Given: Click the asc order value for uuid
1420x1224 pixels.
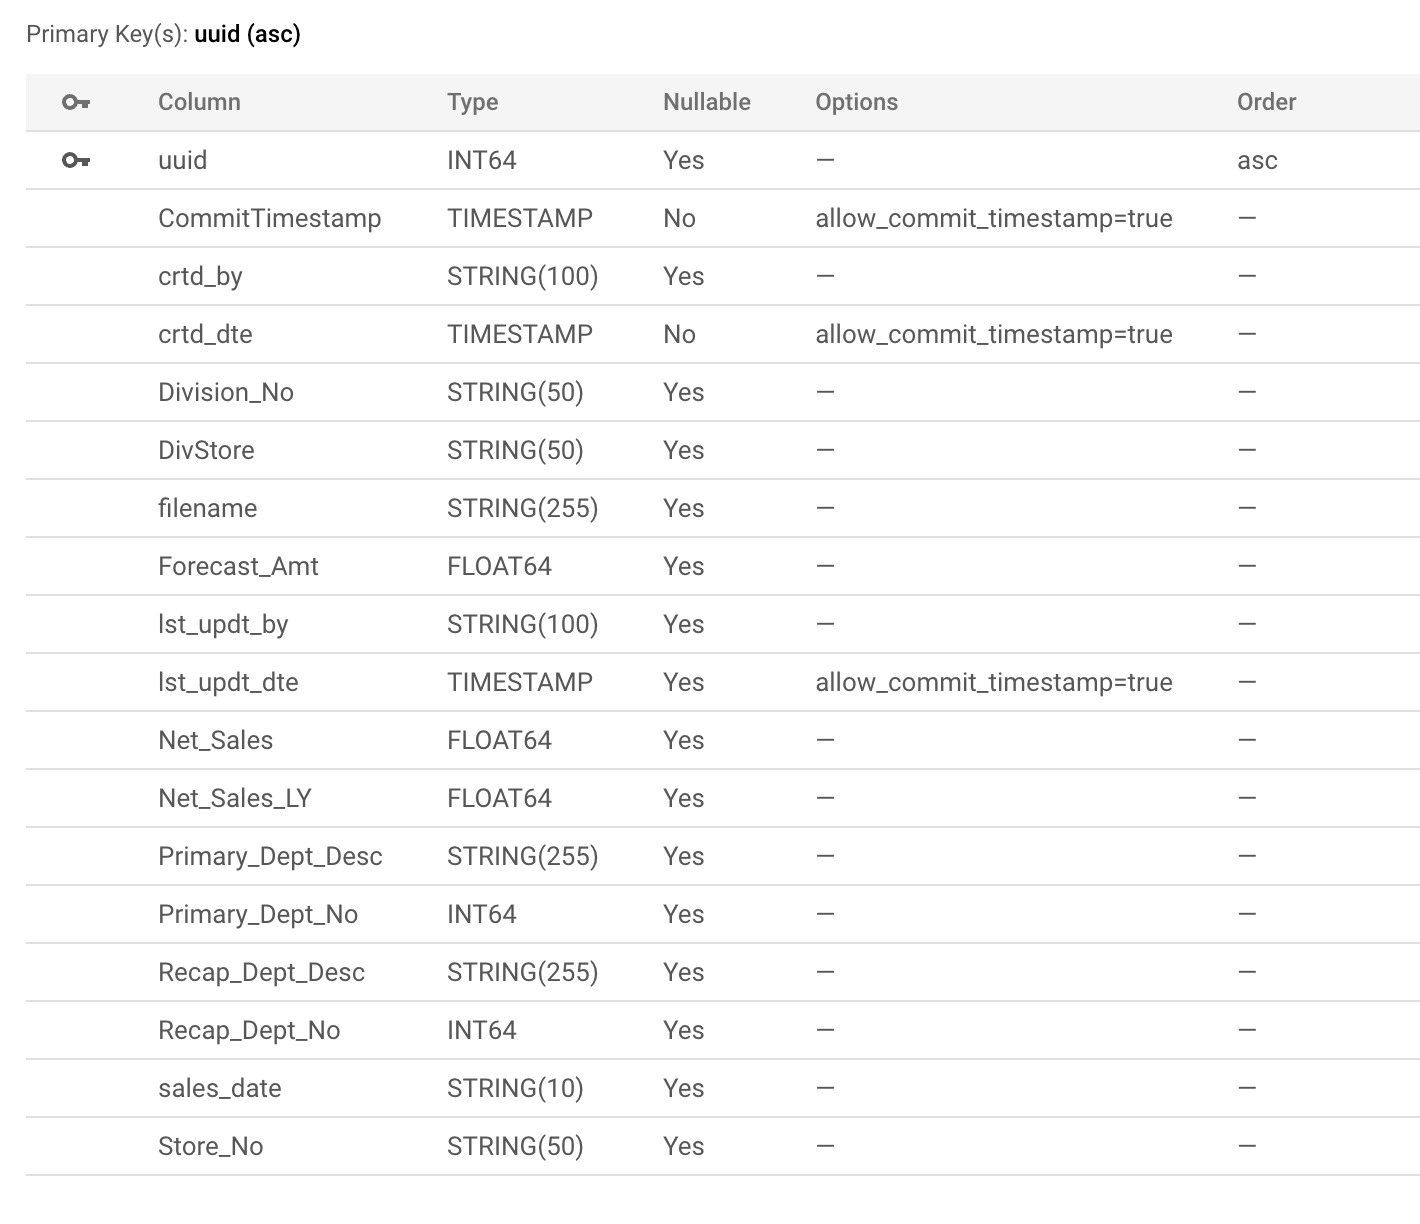Looking at the screenshot, I should pos(1257,160).
